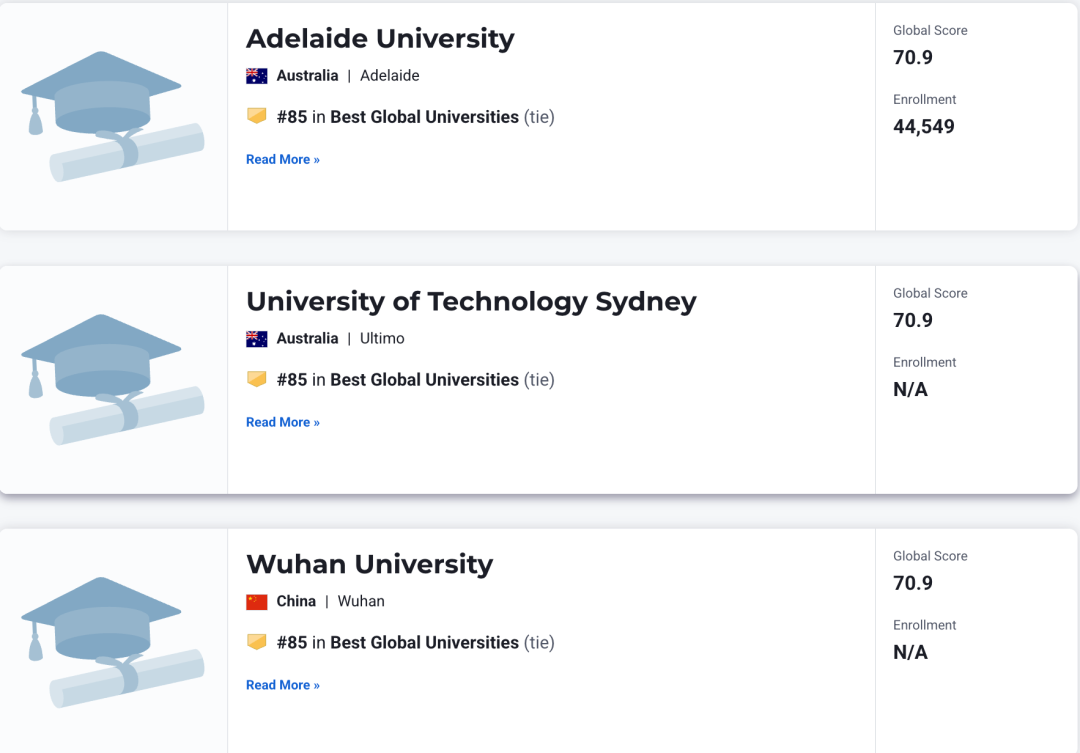Click the N/A enrollment in Wuhan card
Screen dimensions: 1080x753
pyautogui.click(x=910, y=652)
